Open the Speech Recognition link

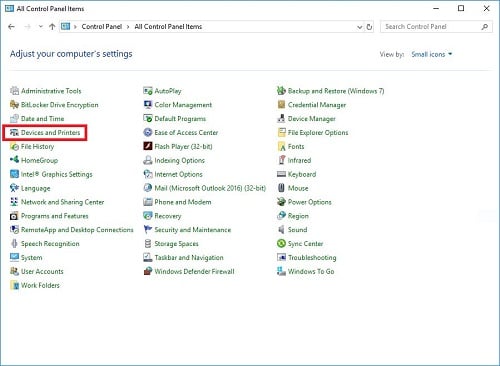50,244
